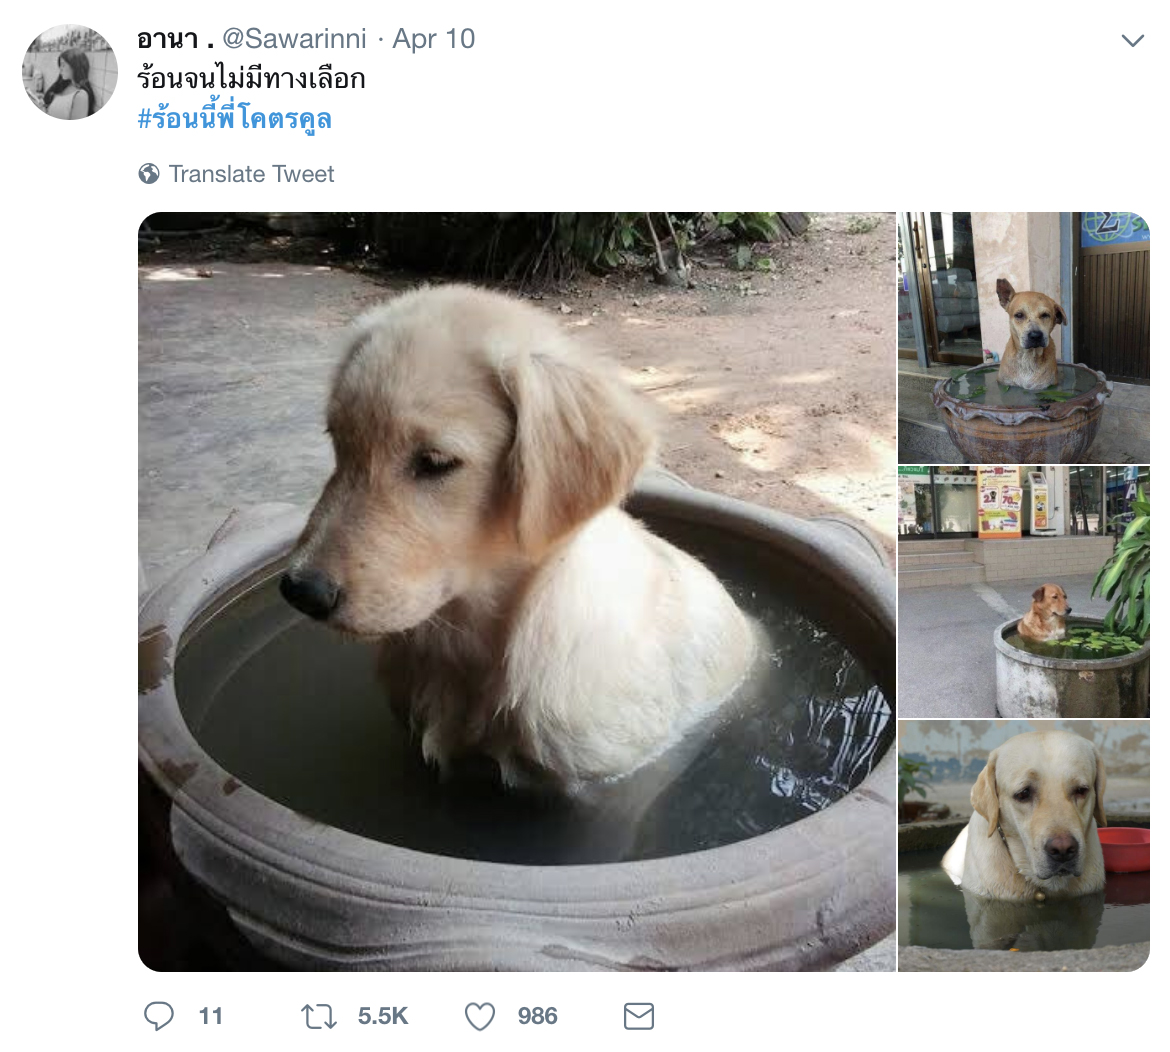Click the 986 likes count
Screen dimensions: 1170x1052
coord(537,1016)
